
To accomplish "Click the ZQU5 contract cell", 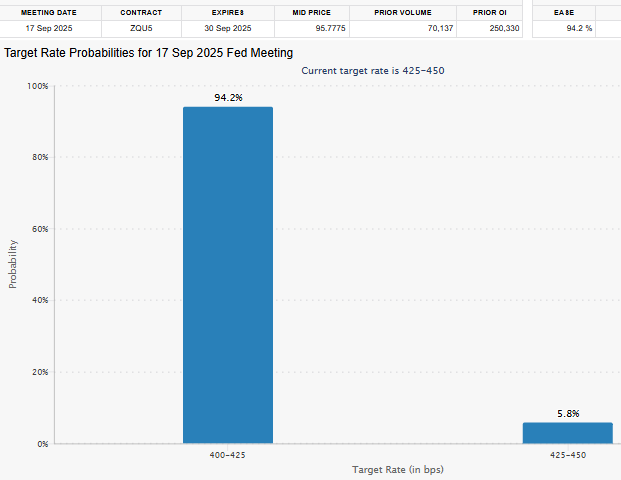I will pos(141,29).
